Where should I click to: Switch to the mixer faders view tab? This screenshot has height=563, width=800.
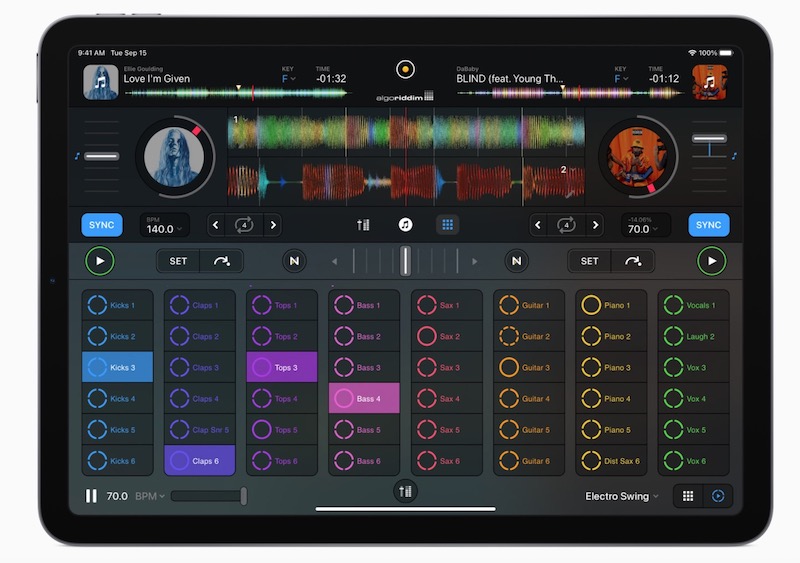[x=363, y=225]
